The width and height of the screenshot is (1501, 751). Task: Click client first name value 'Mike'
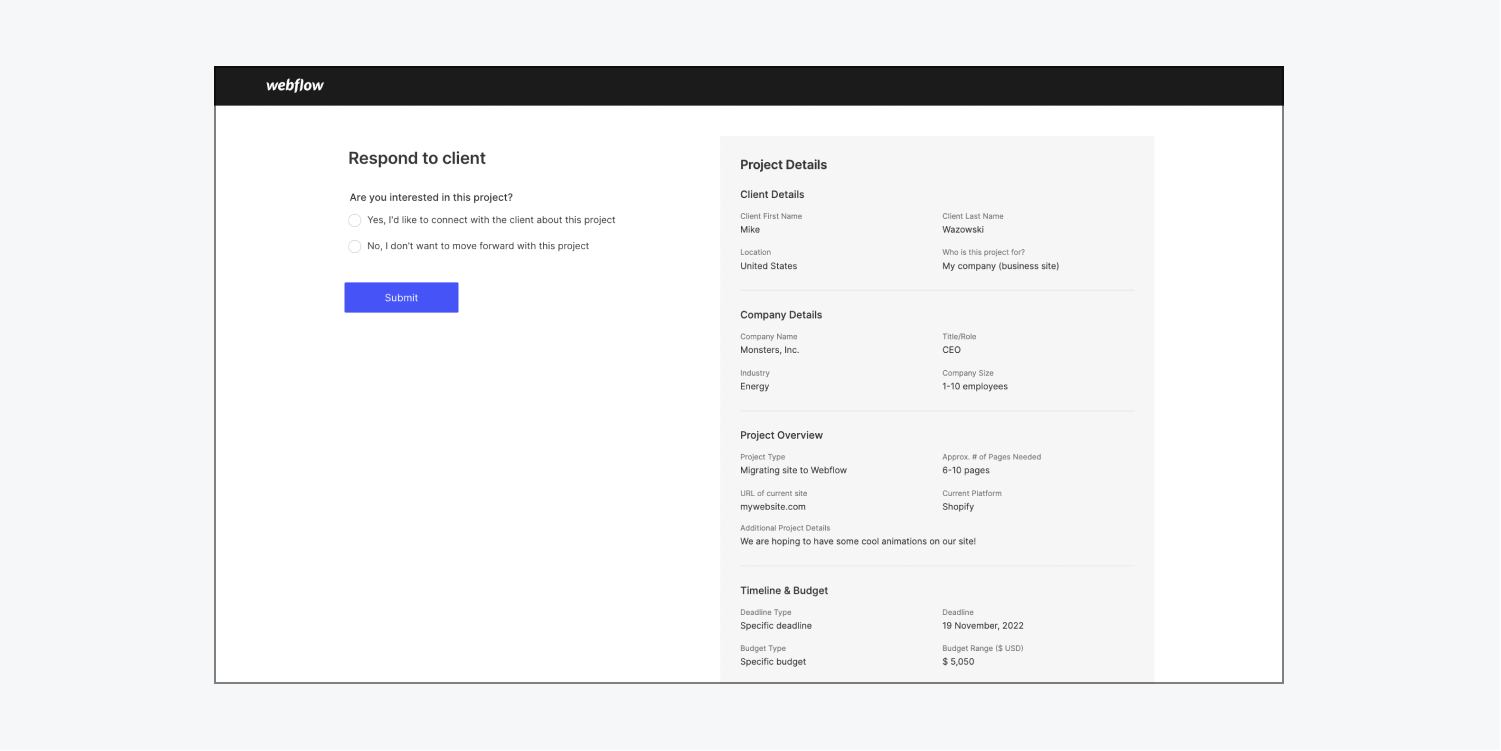750,230
